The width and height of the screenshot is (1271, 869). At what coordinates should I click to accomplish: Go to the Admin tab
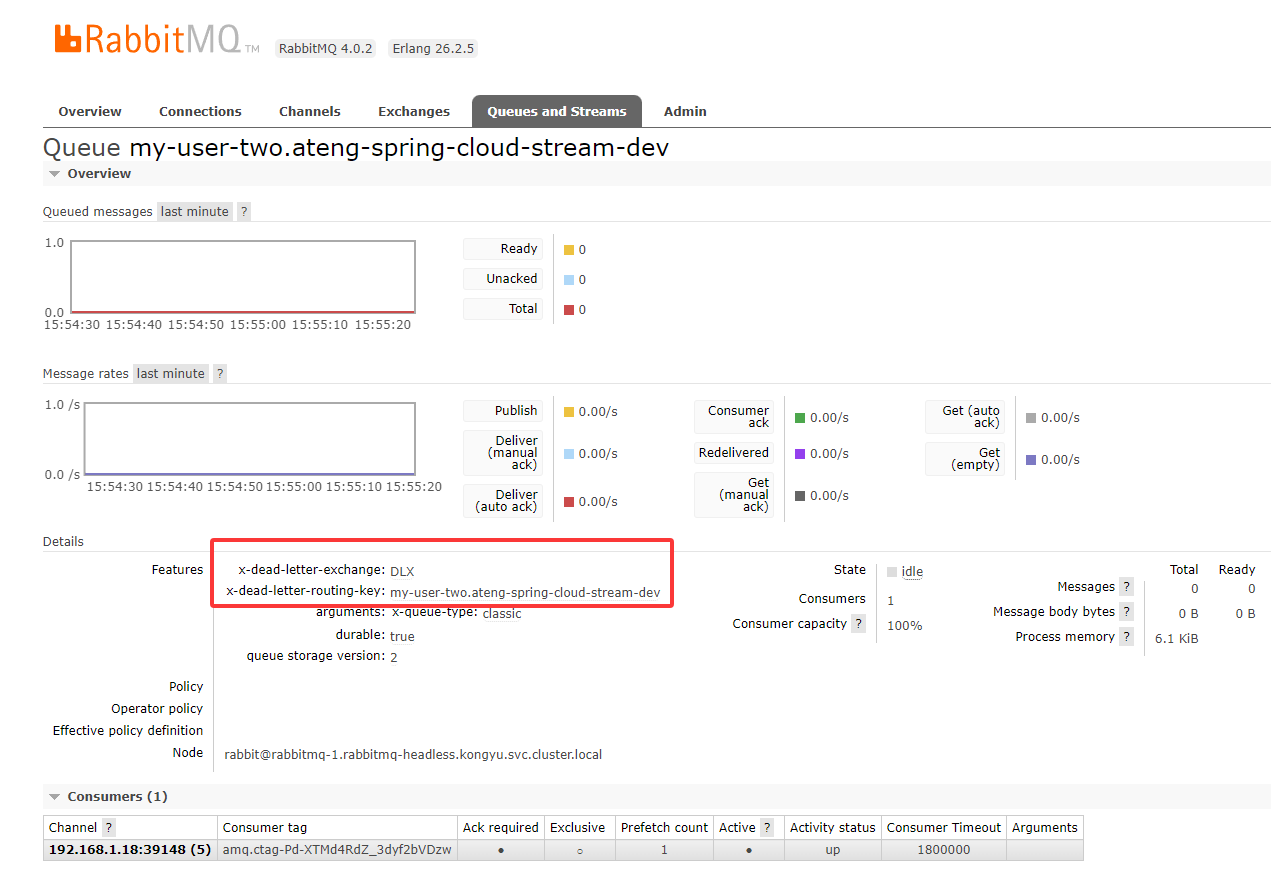point(685,112)
